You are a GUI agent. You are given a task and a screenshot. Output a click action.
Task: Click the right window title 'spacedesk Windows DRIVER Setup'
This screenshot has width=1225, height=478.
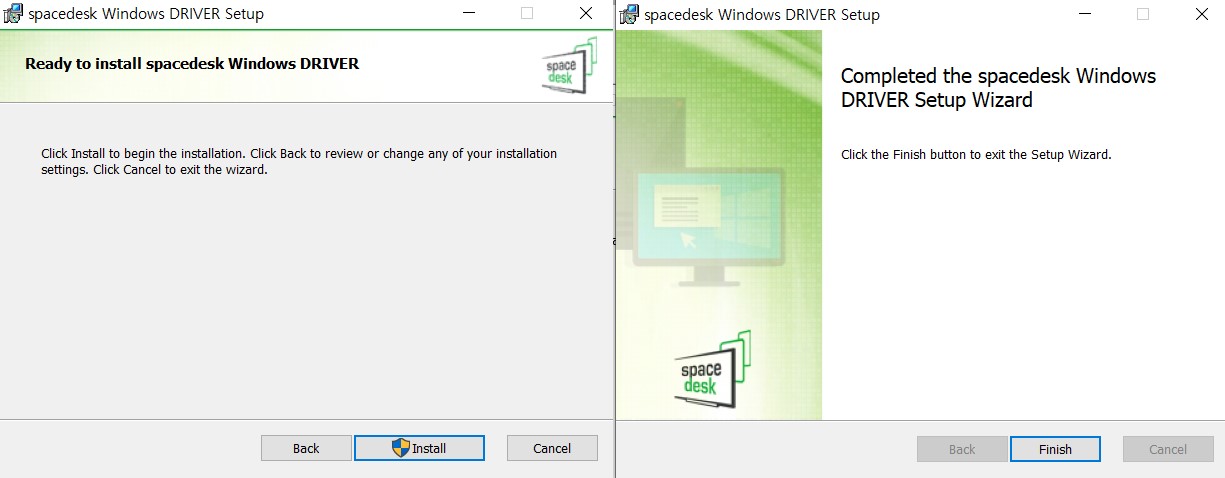(x=762, y=15)
